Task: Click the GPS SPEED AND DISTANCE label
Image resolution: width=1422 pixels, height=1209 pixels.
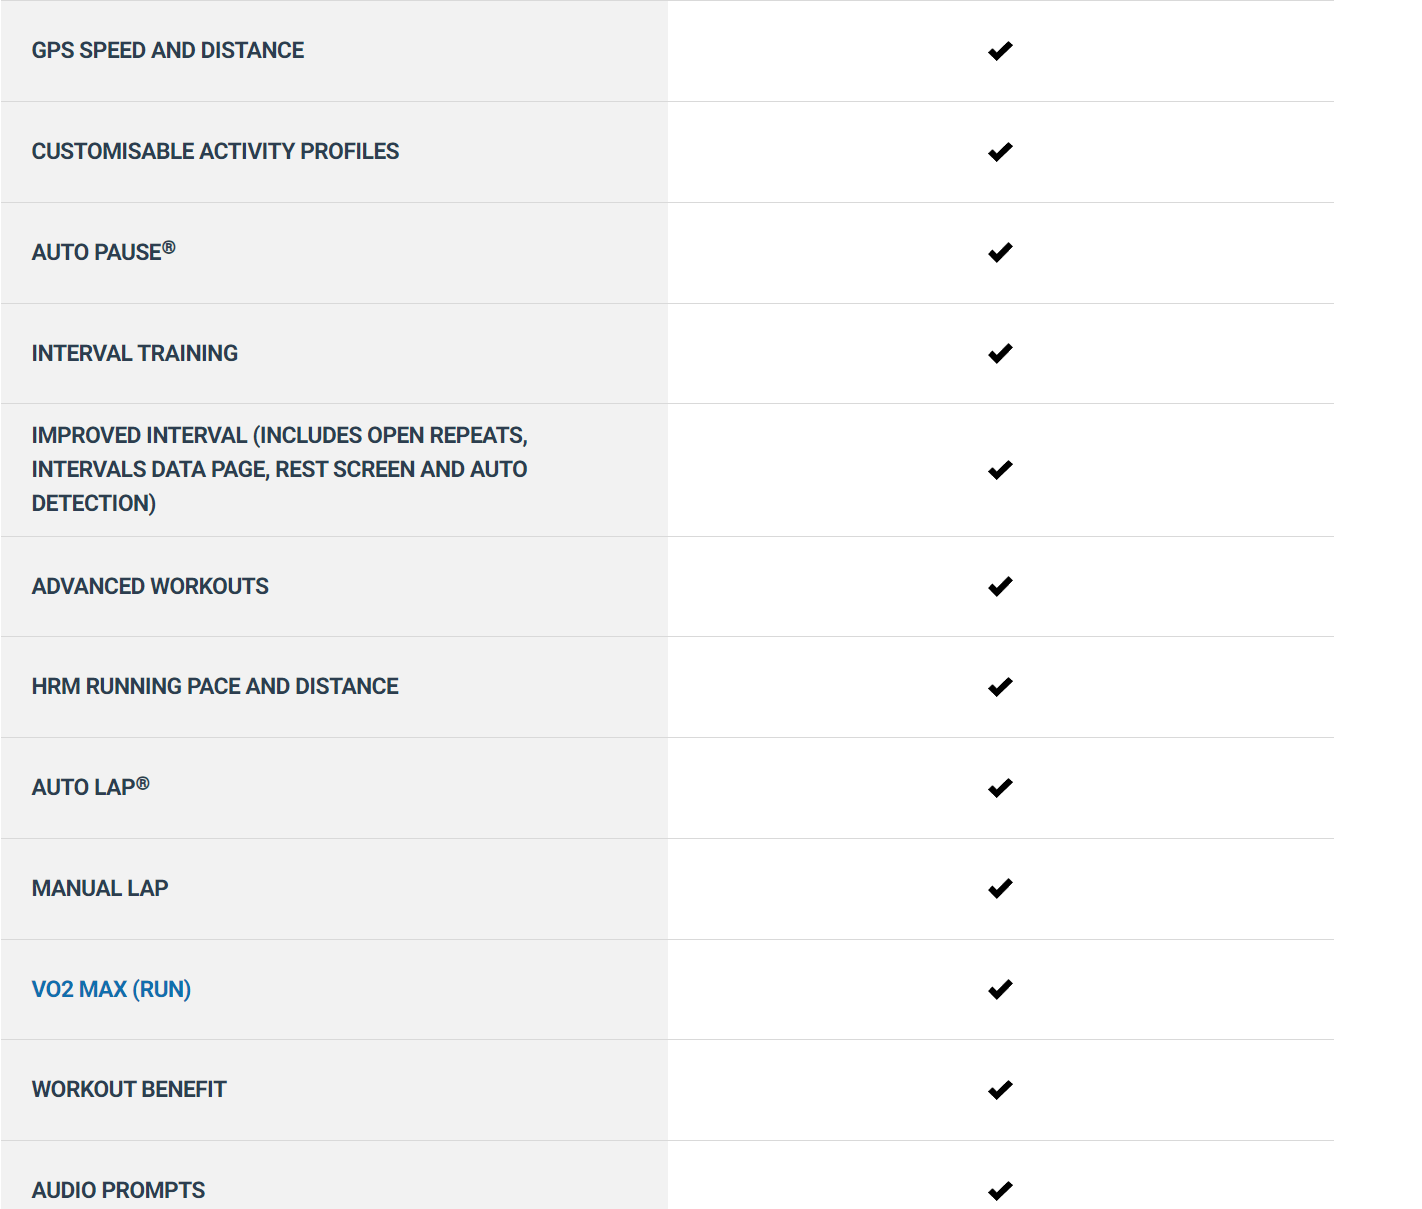Action: click(168, 50)
